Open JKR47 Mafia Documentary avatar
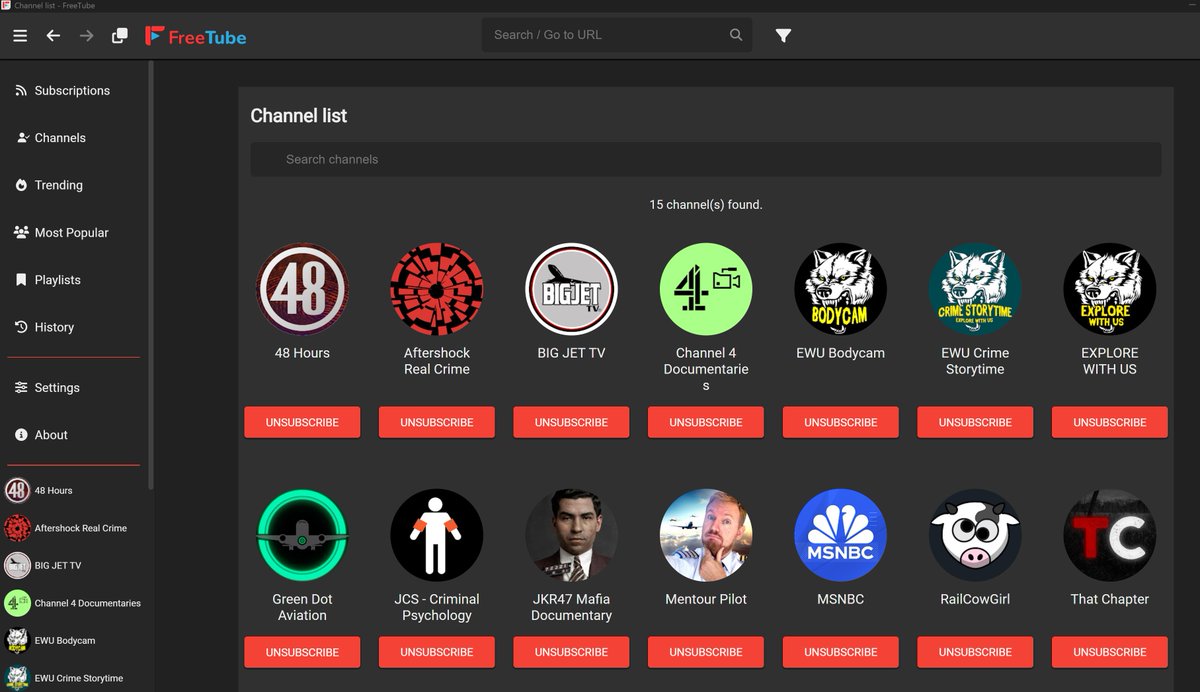Viewport: 1200px width, 692px height. pos(571,535)
